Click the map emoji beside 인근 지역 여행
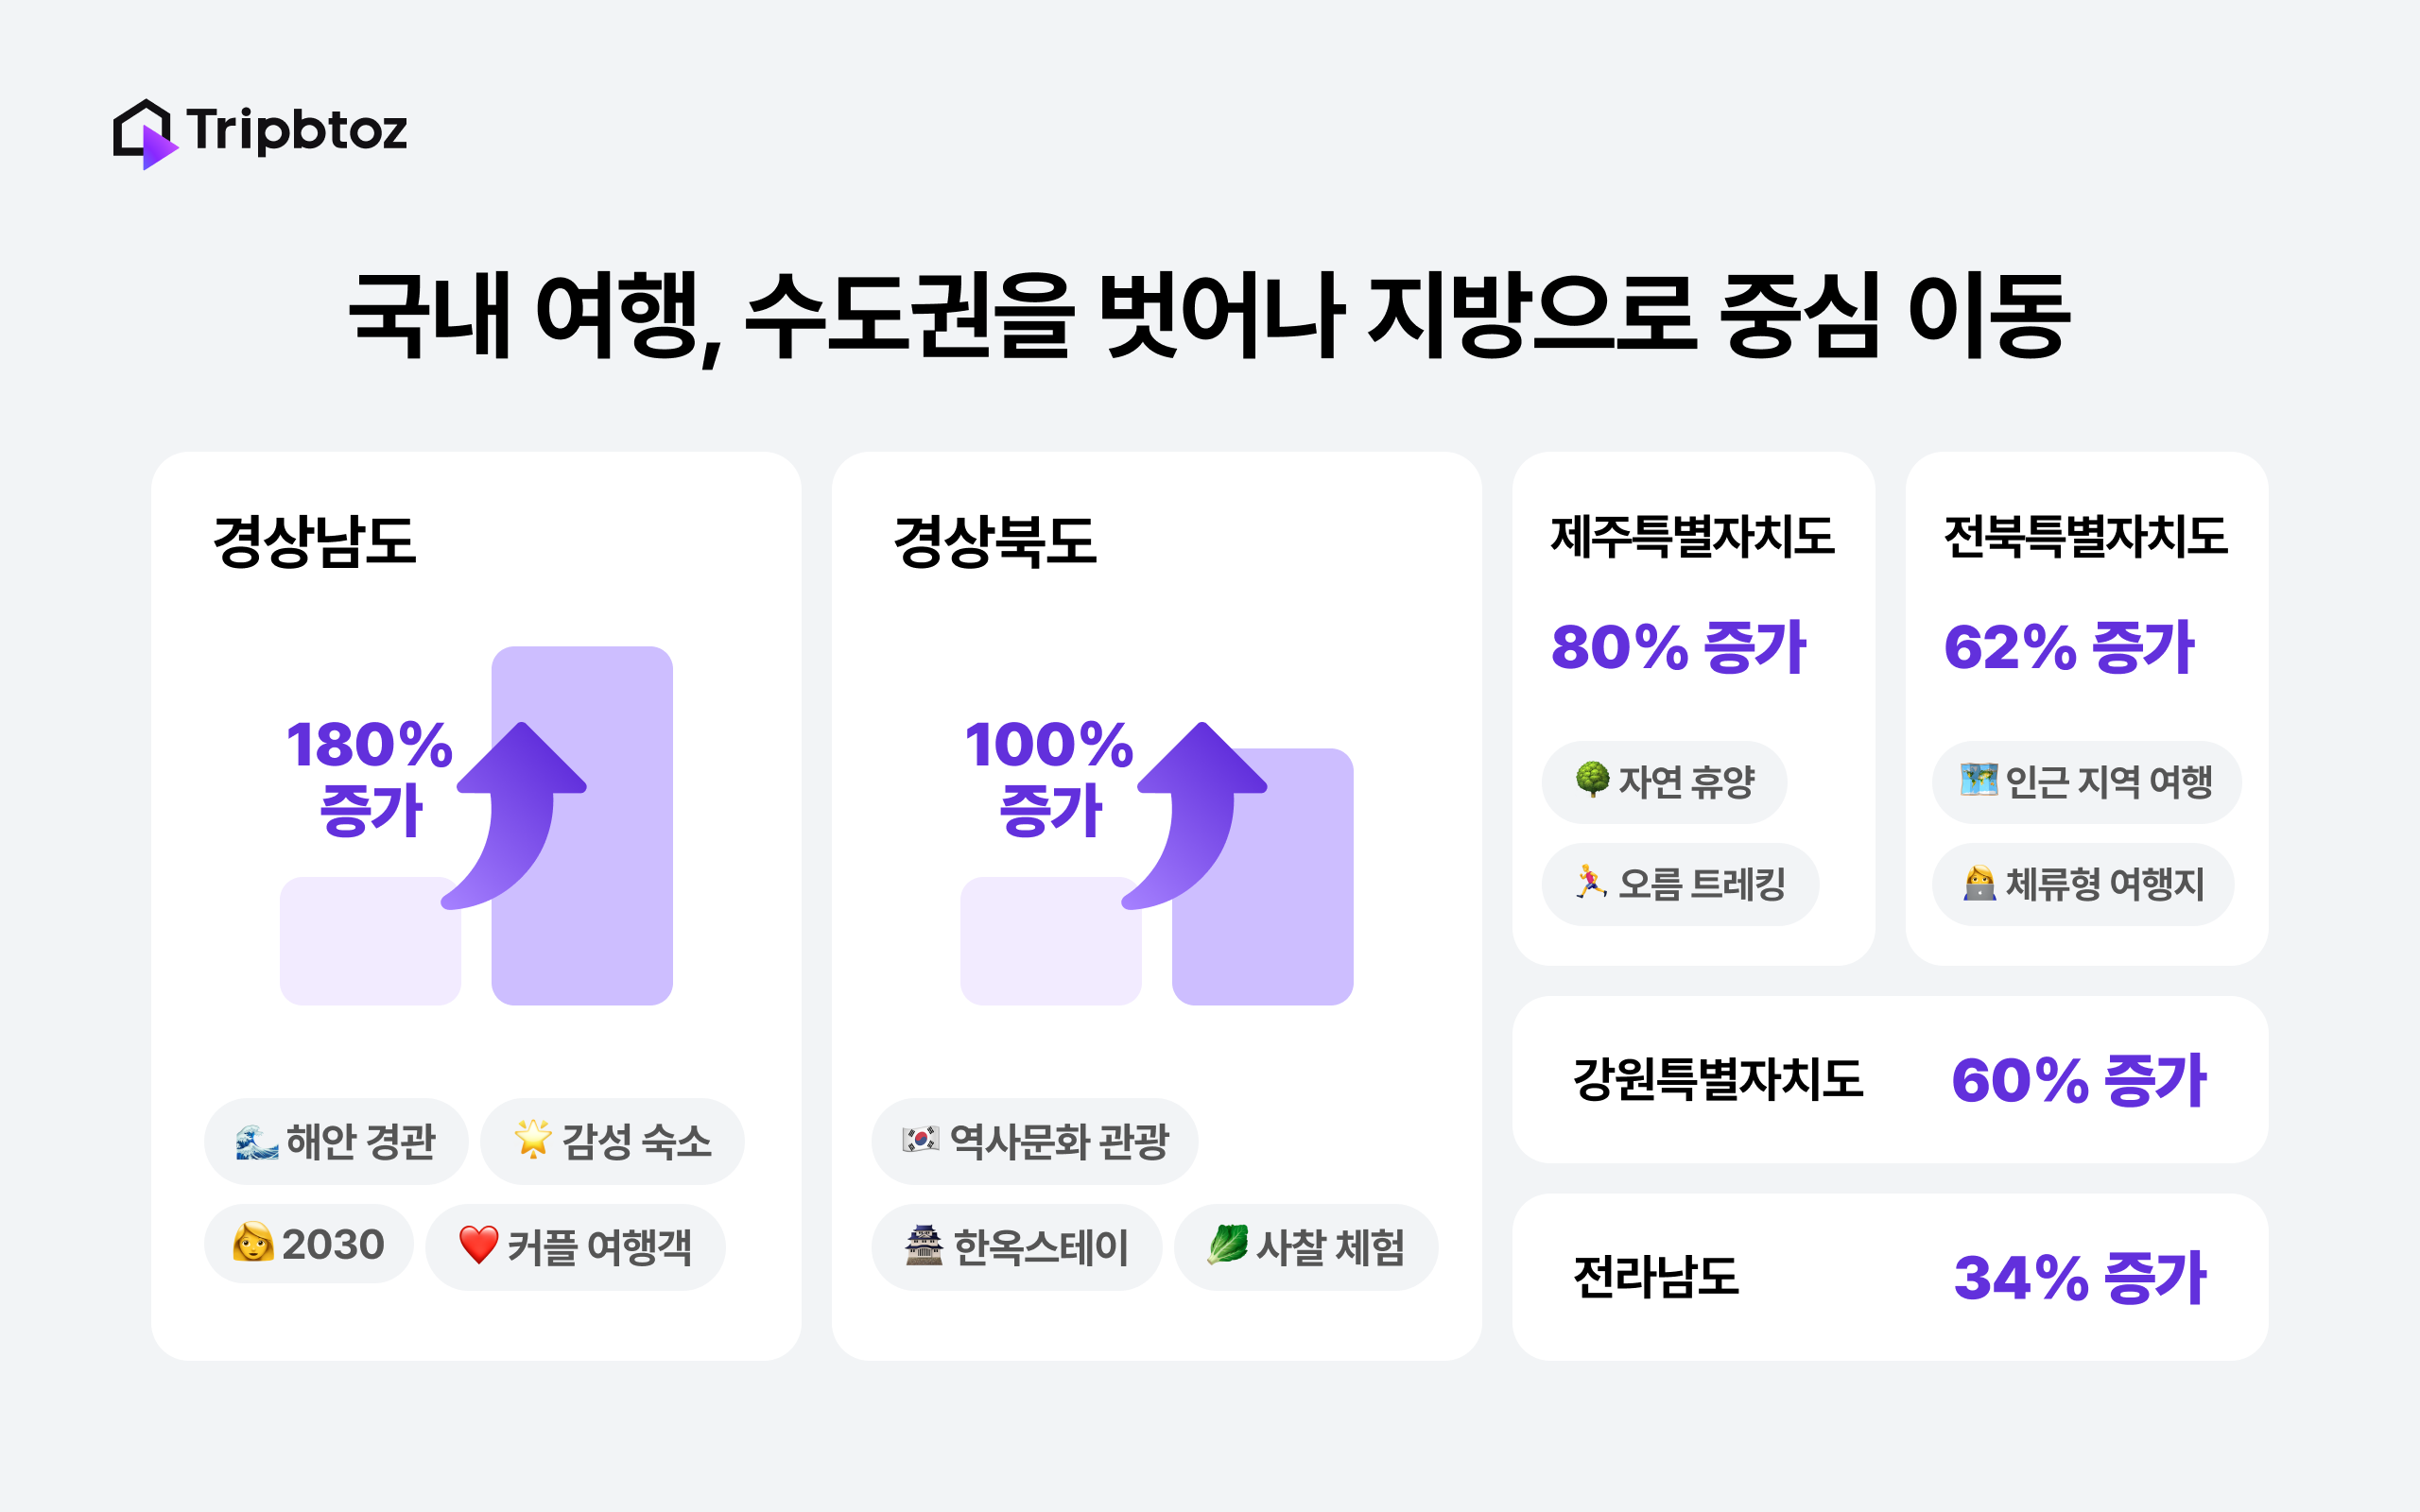This screenshot has width=2420, height=1512. (x=1978, y=779)
